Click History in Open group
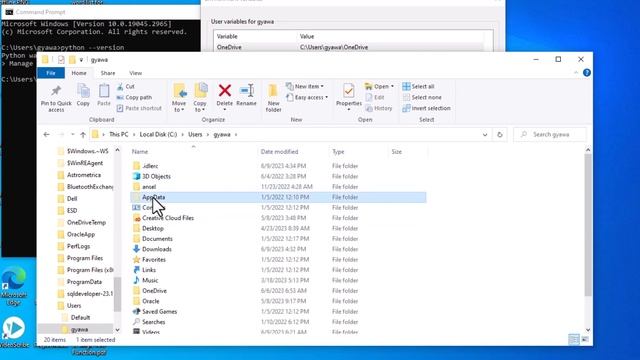 (x=379, y=108)
